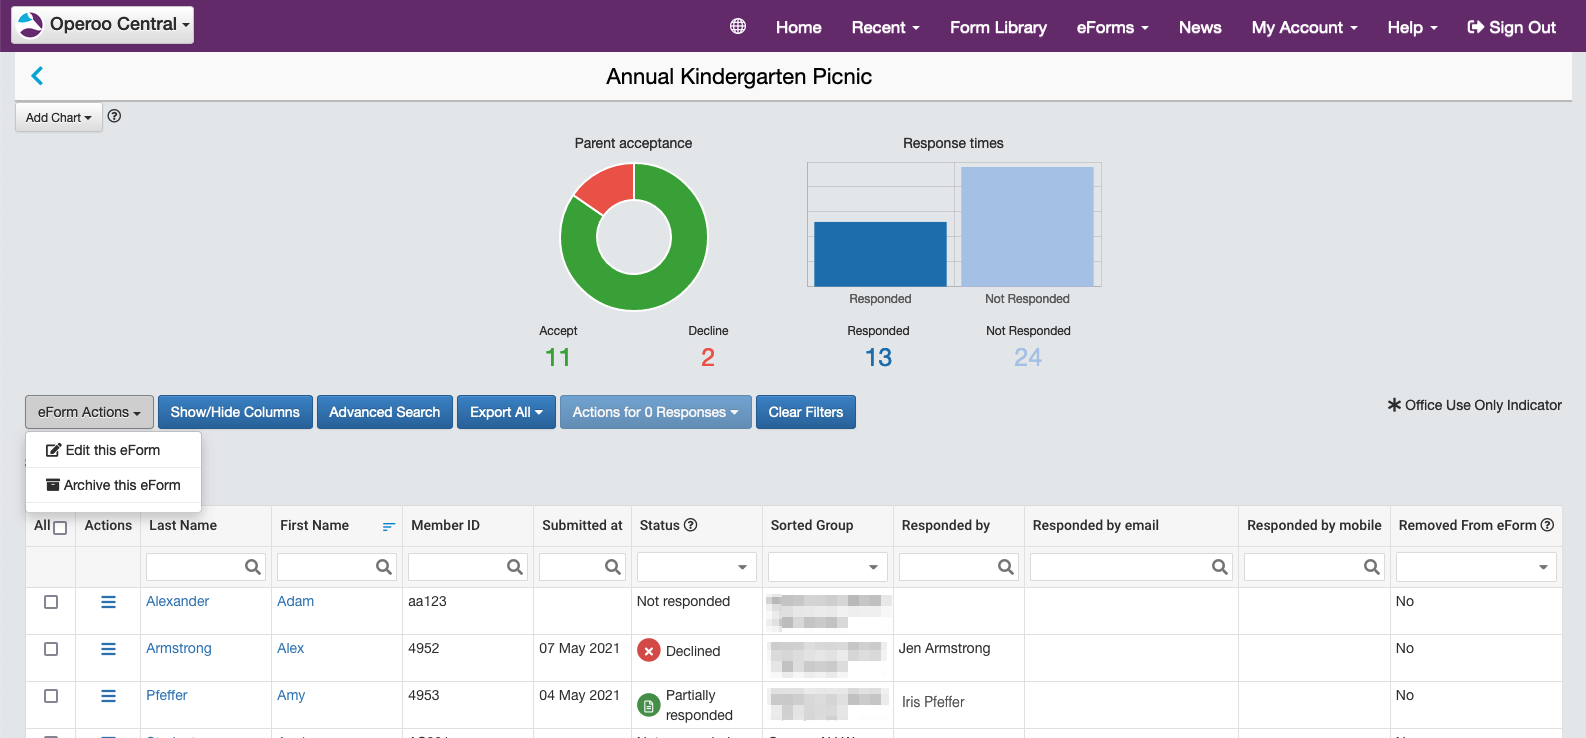Click the Status column help icon
This screenshot has width=1586, height=738.
[690, 525]
